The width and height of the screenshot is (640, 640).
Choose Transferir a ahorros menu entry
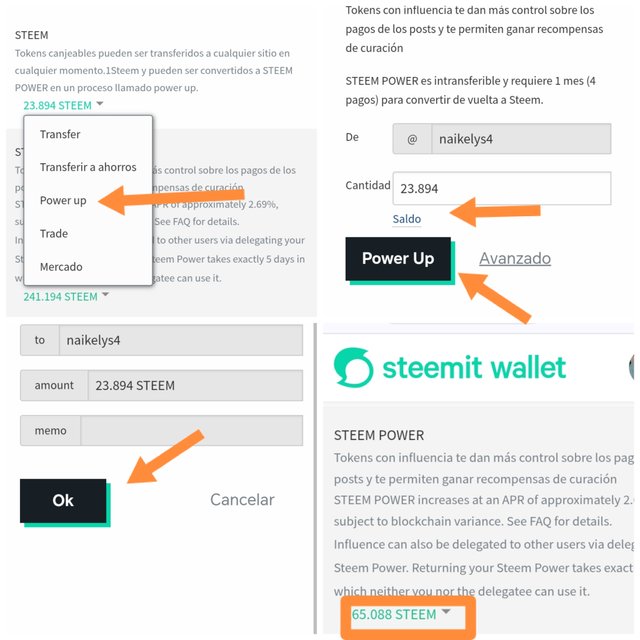tap(88, 167)
